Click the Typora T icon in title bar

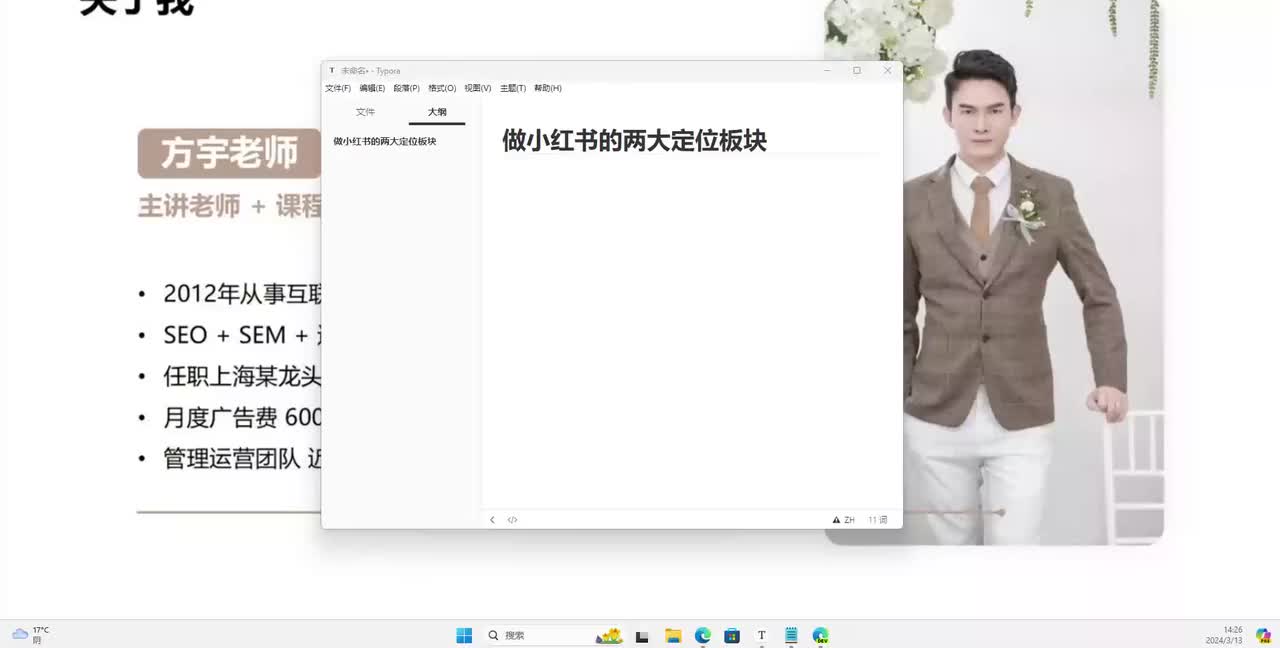332,71
